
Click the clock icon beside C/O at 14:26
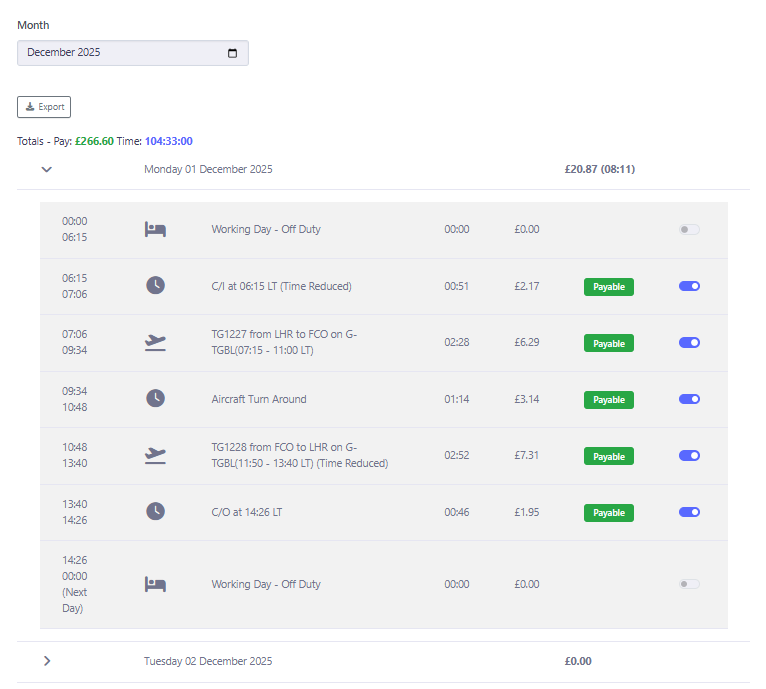click(x=155, y=512)
